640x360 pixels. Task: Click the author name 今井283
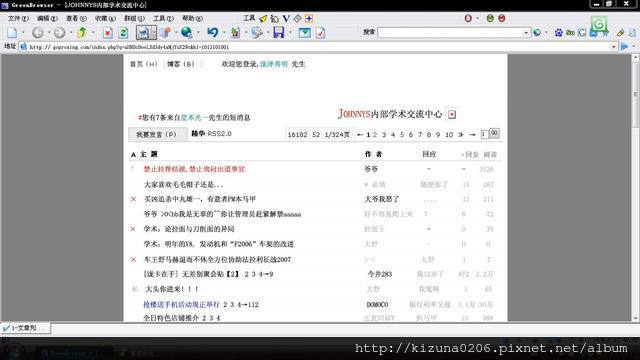(380, 274)
